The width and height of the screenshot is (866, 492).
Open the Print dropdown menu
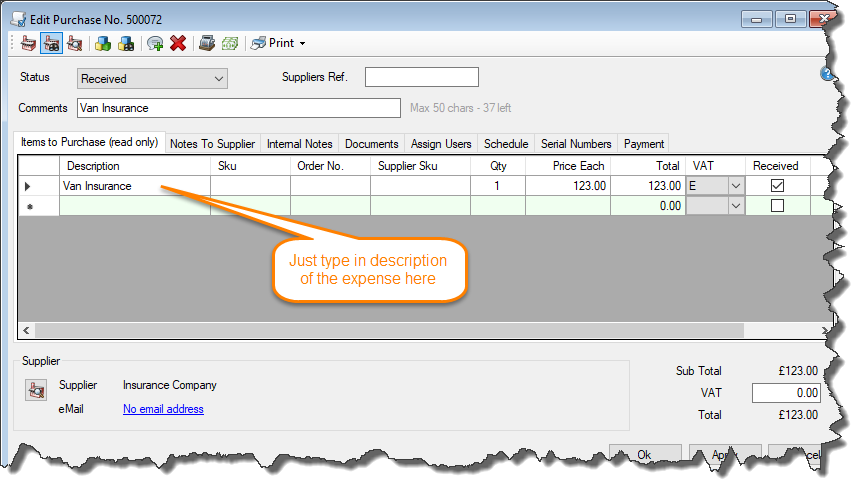[x=279, y=43]
